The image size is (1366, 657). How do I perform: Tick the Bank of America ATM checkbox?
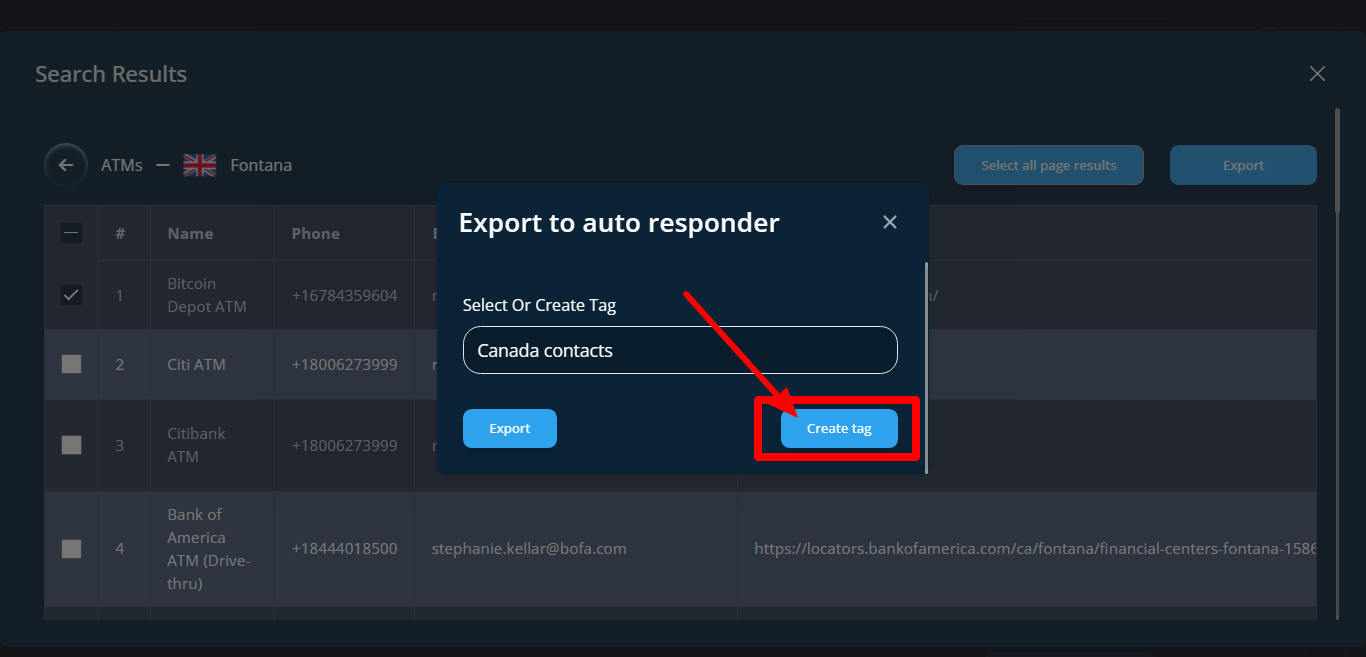pyautogui.click(x=71, y=548)
